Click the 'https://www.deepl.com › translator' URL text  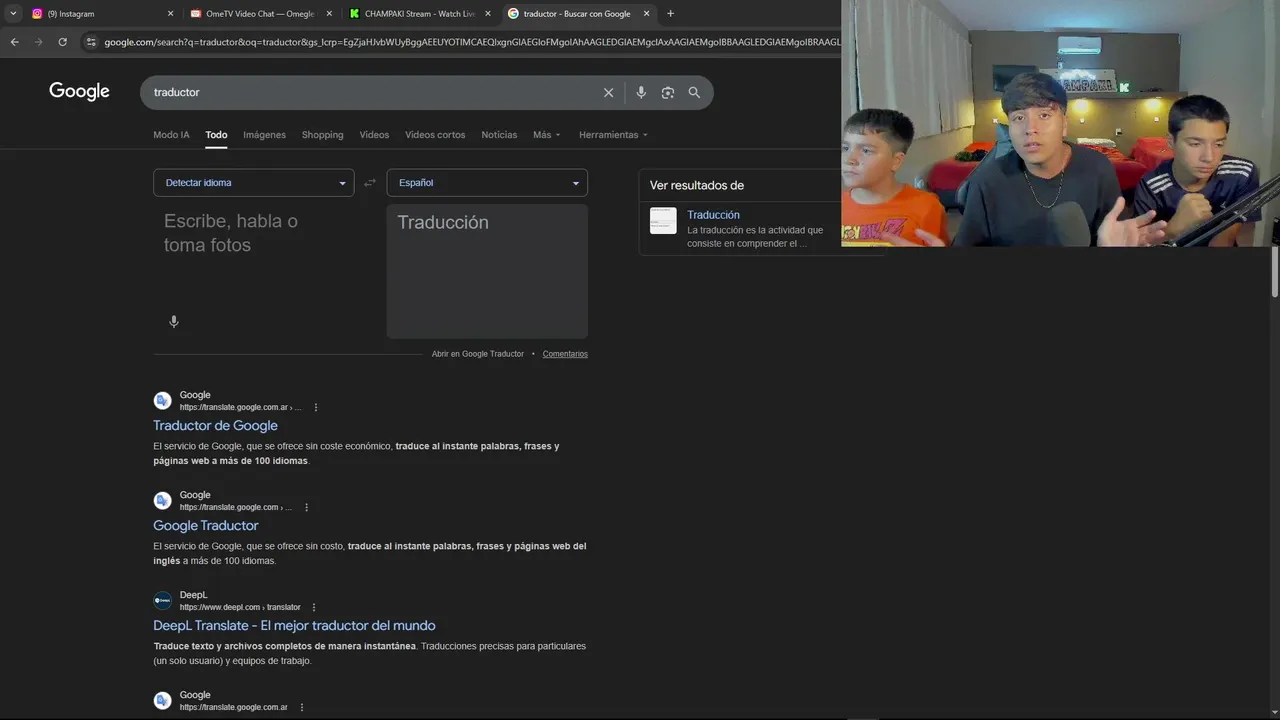(x=240, y=607)
